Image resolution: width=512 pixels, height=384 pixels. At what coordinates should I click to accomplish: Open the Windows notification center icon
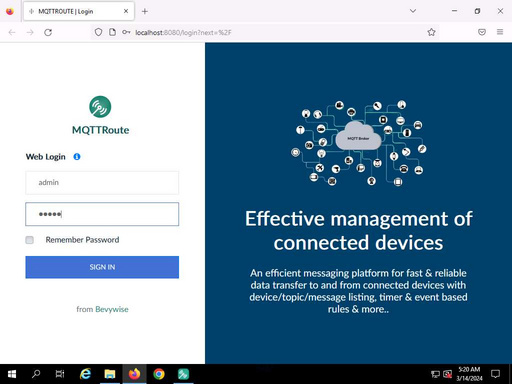pos(495,374)
